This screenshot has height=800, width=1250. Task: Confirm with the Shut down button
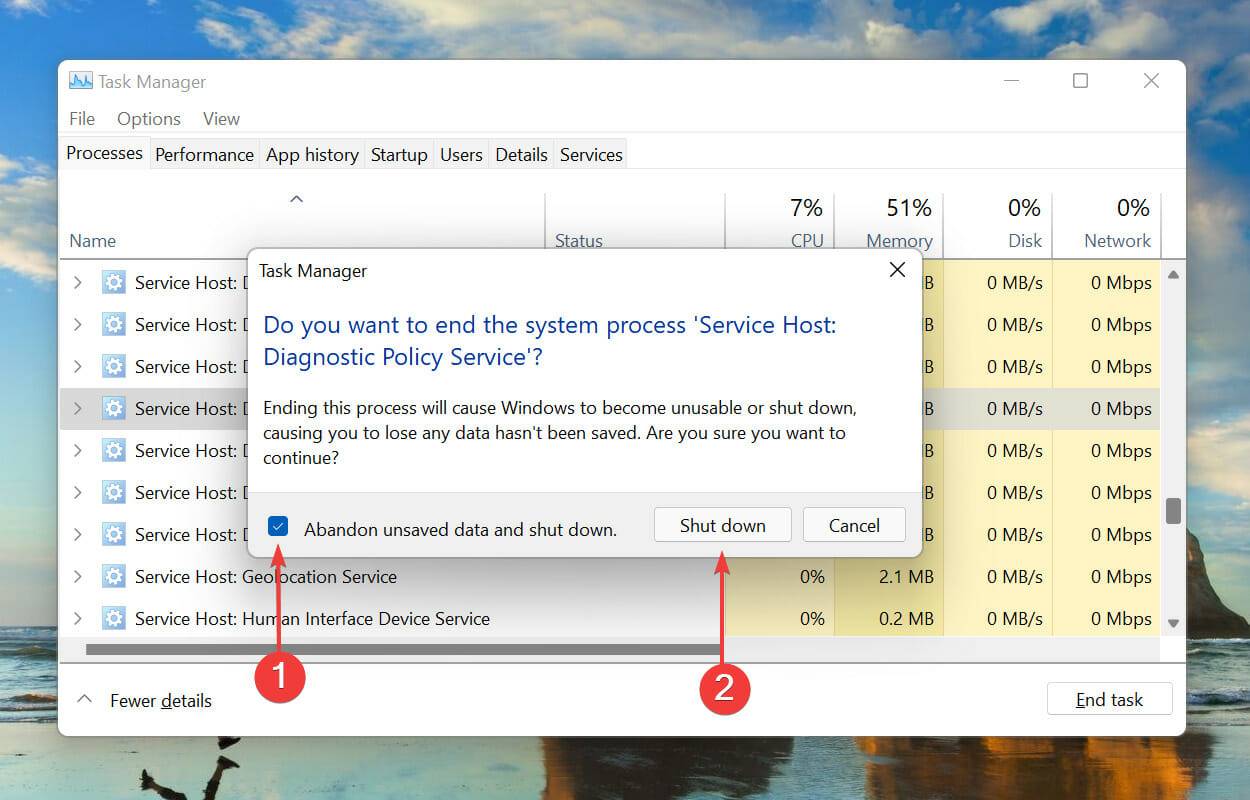[723, 525]
